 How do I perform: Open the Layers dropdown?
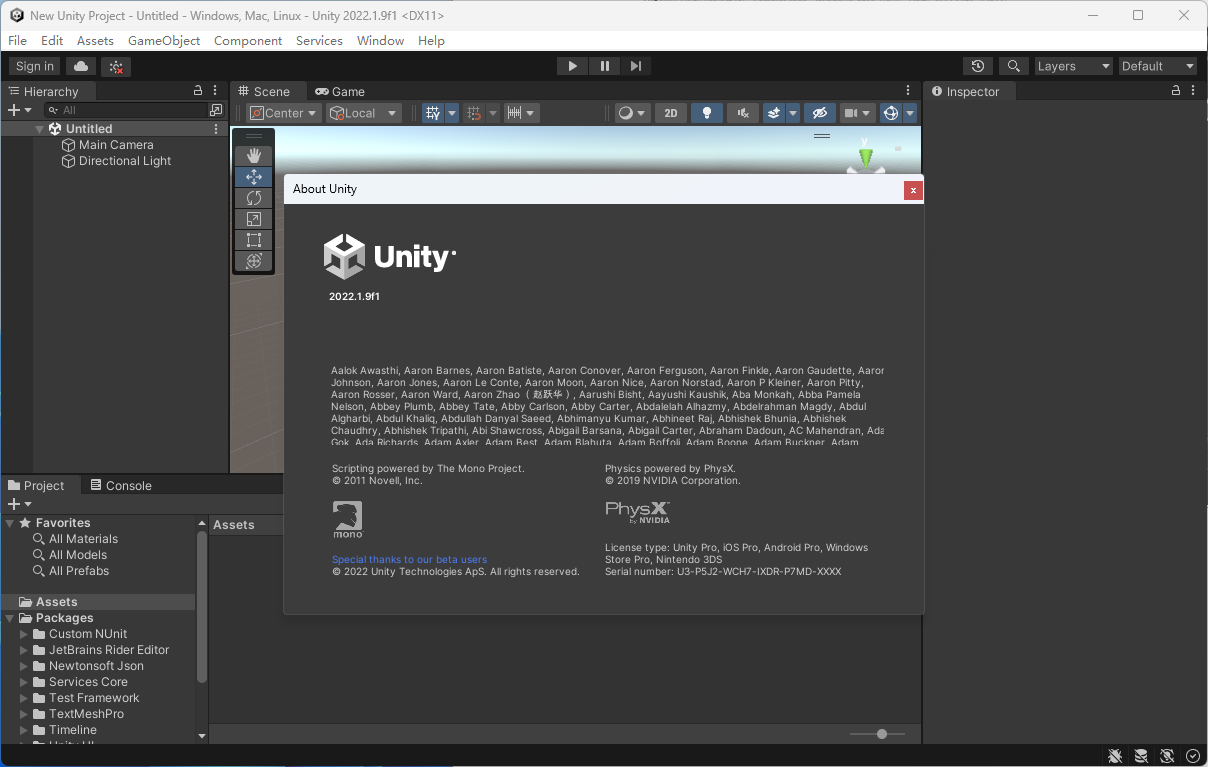(1075, 66)
